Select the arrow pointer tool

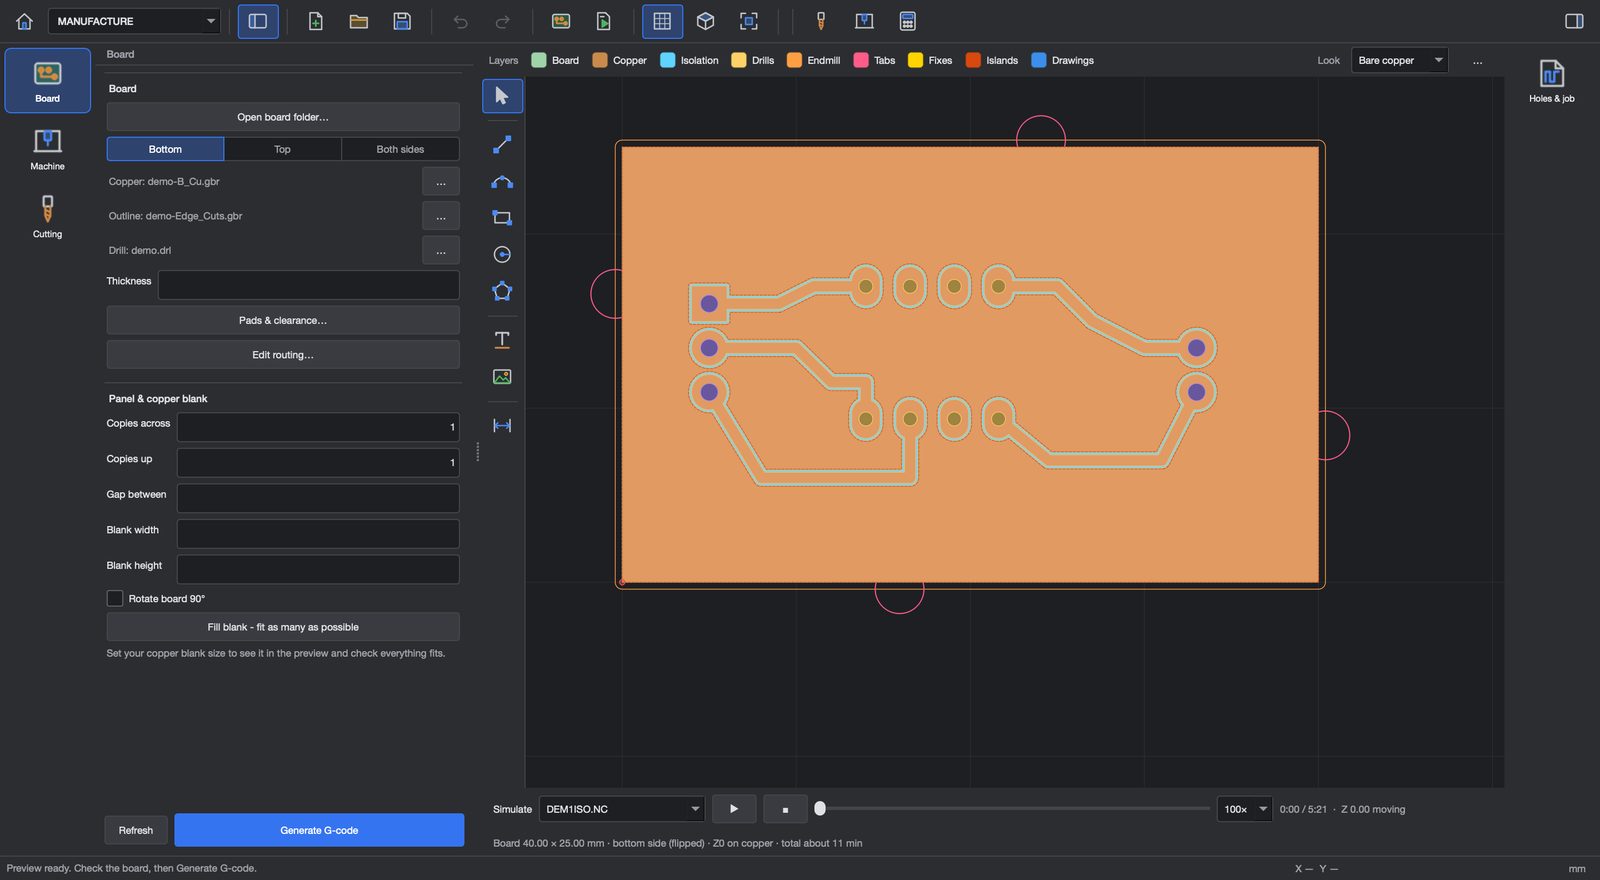pyautogui.click(x=502, y=96)
